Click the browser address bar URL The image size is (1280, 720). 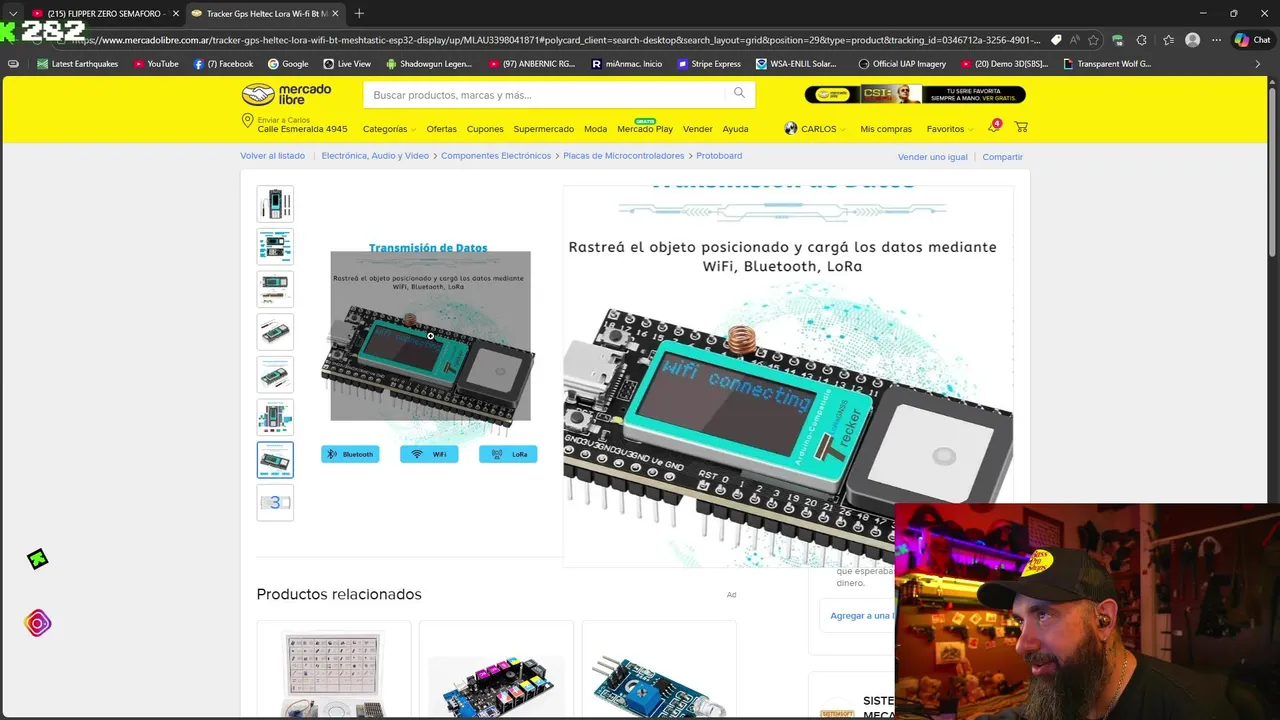tap(555, 40)
